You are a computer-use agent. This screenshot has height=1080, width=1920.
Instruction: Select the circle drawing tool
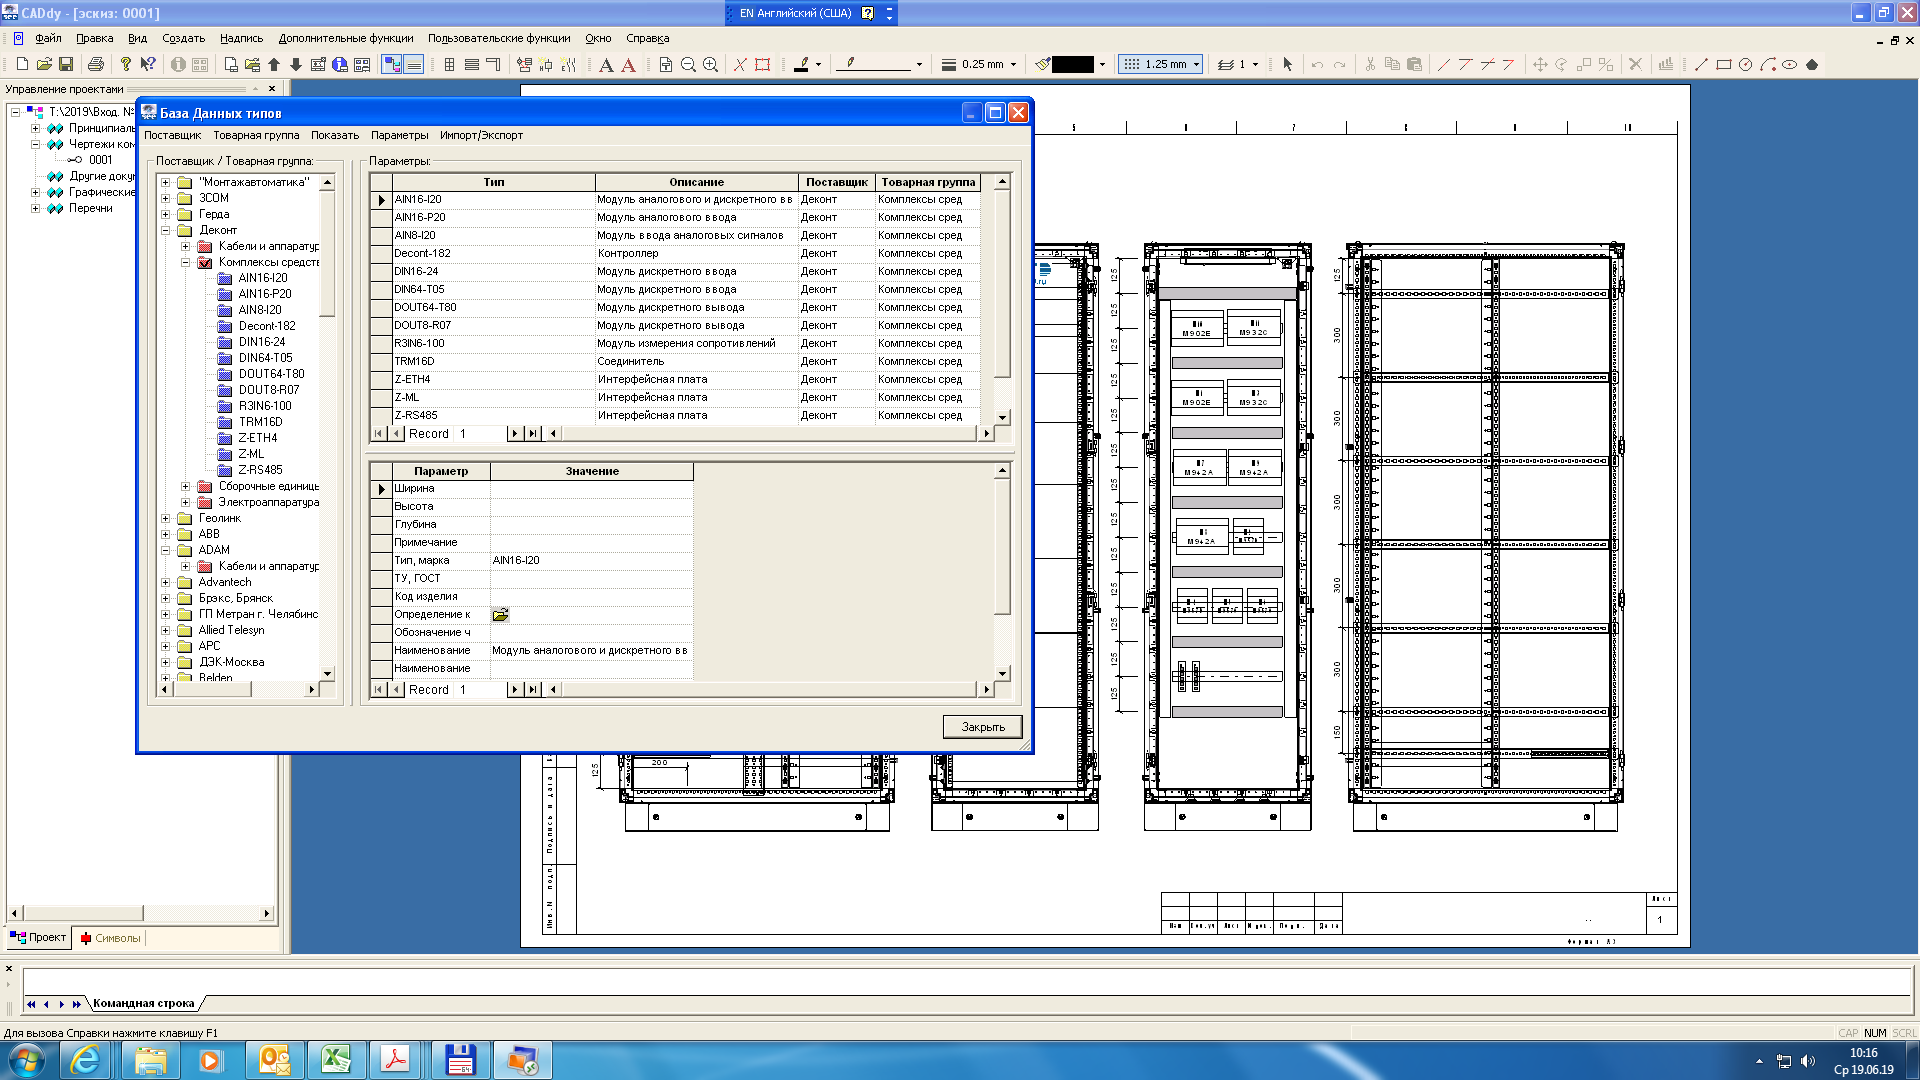pos(1746,64)
